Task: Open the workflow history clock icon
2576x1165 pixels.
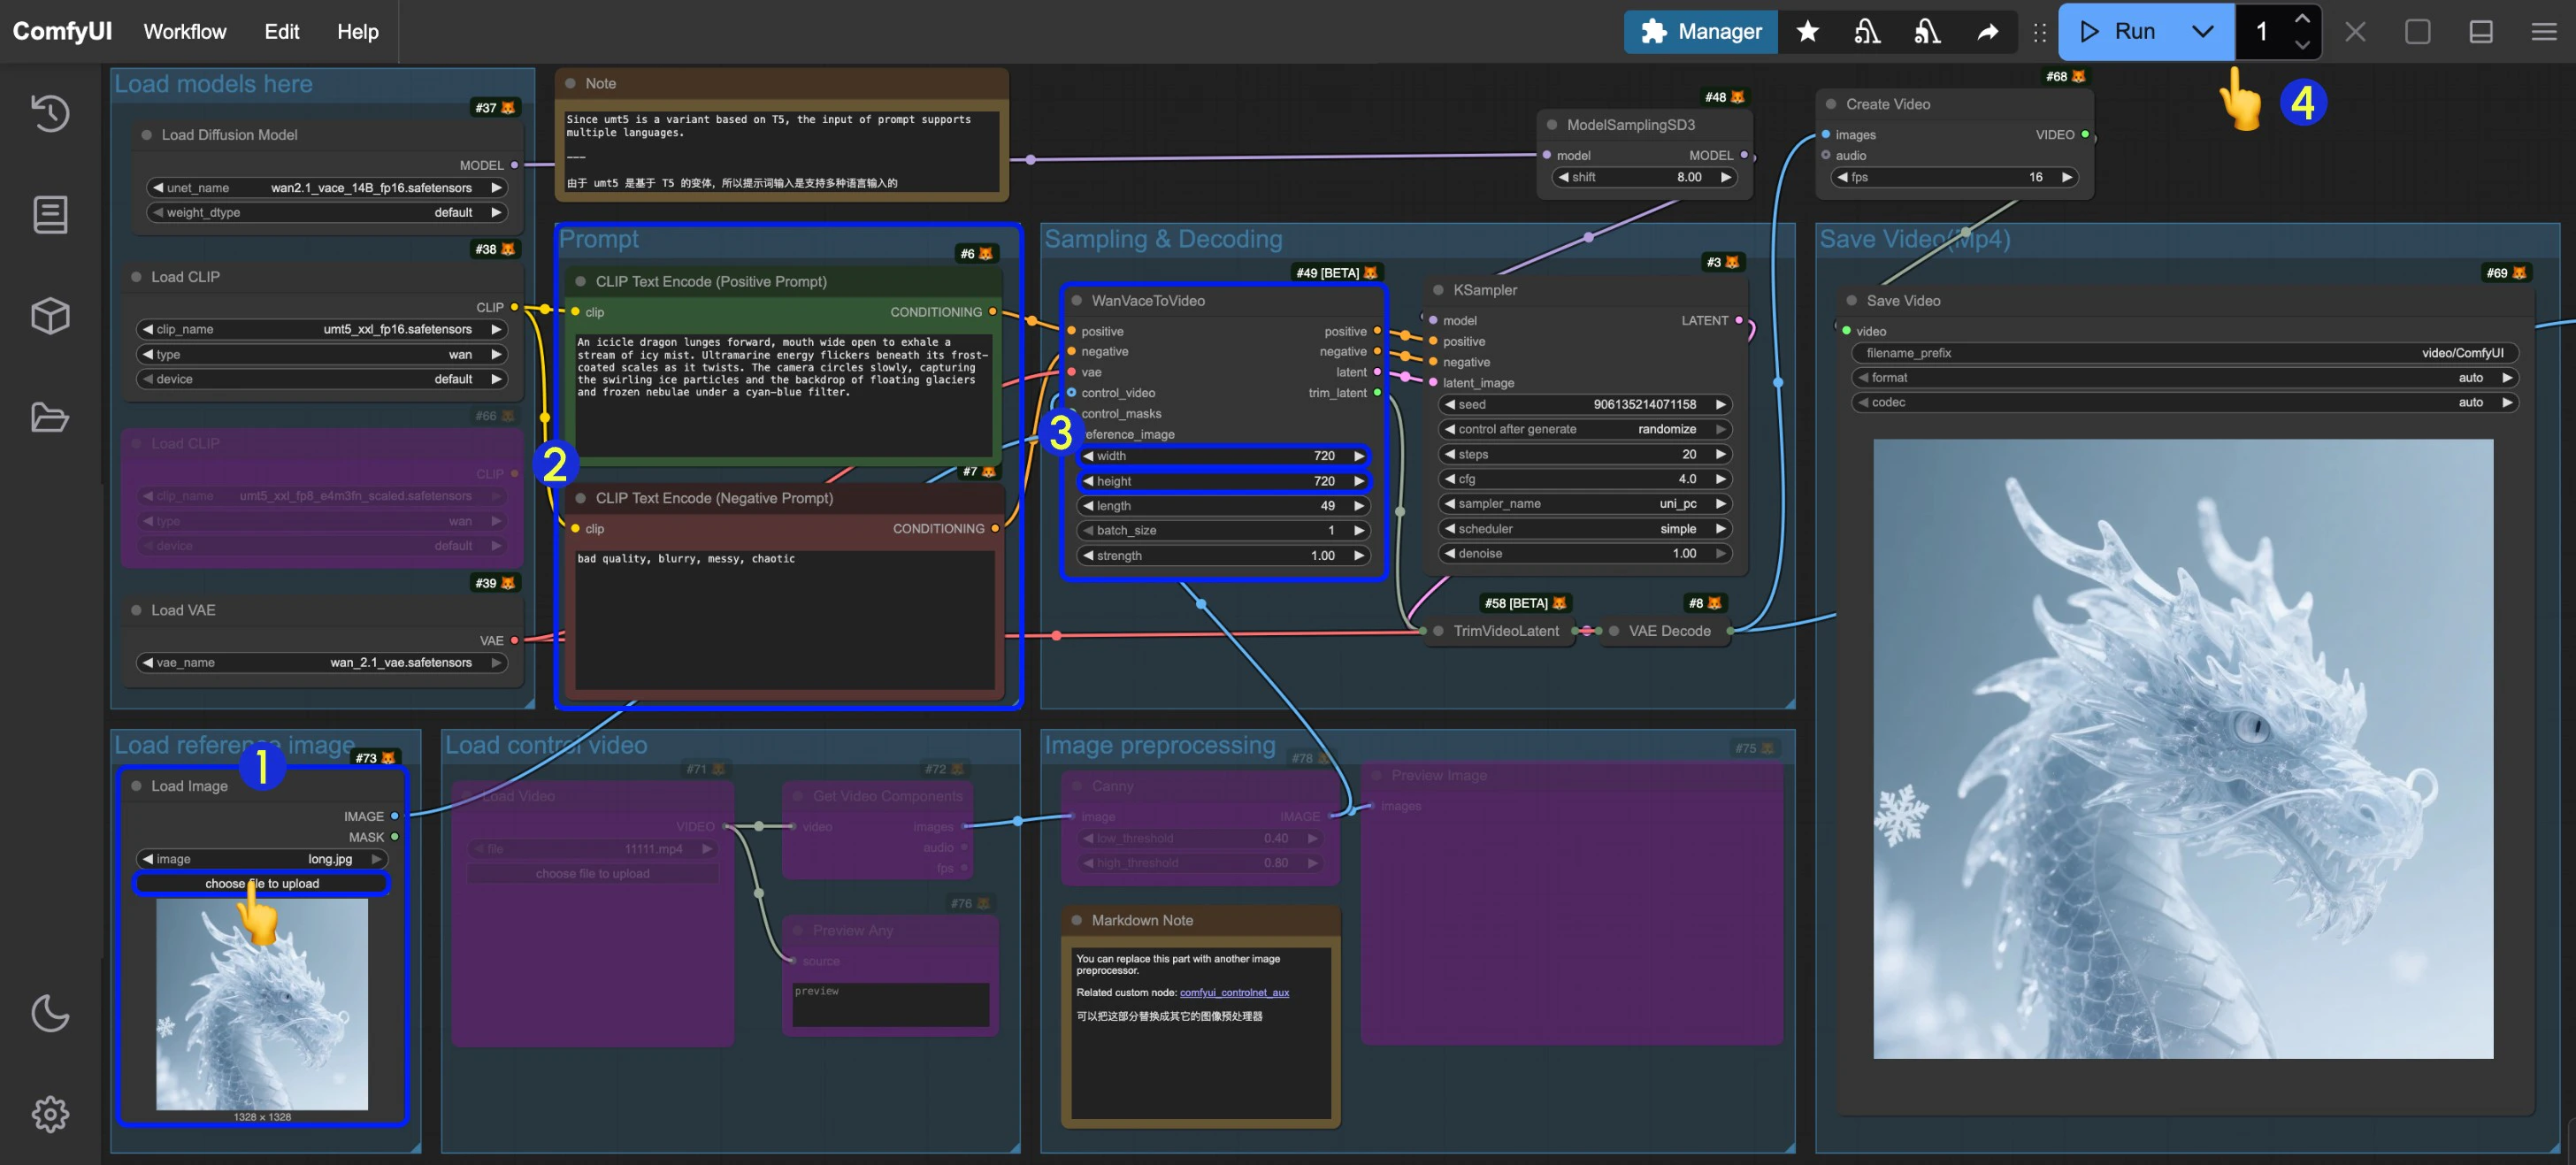Action: coord(49,114)
